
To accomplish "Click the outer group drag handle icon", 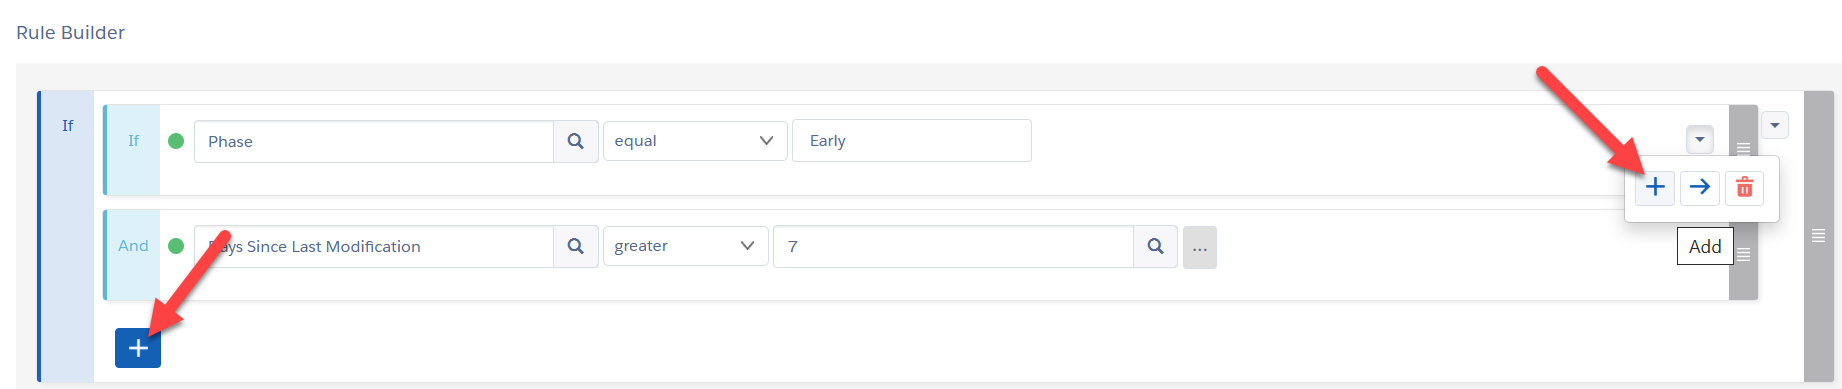I will click(1818, 235).
